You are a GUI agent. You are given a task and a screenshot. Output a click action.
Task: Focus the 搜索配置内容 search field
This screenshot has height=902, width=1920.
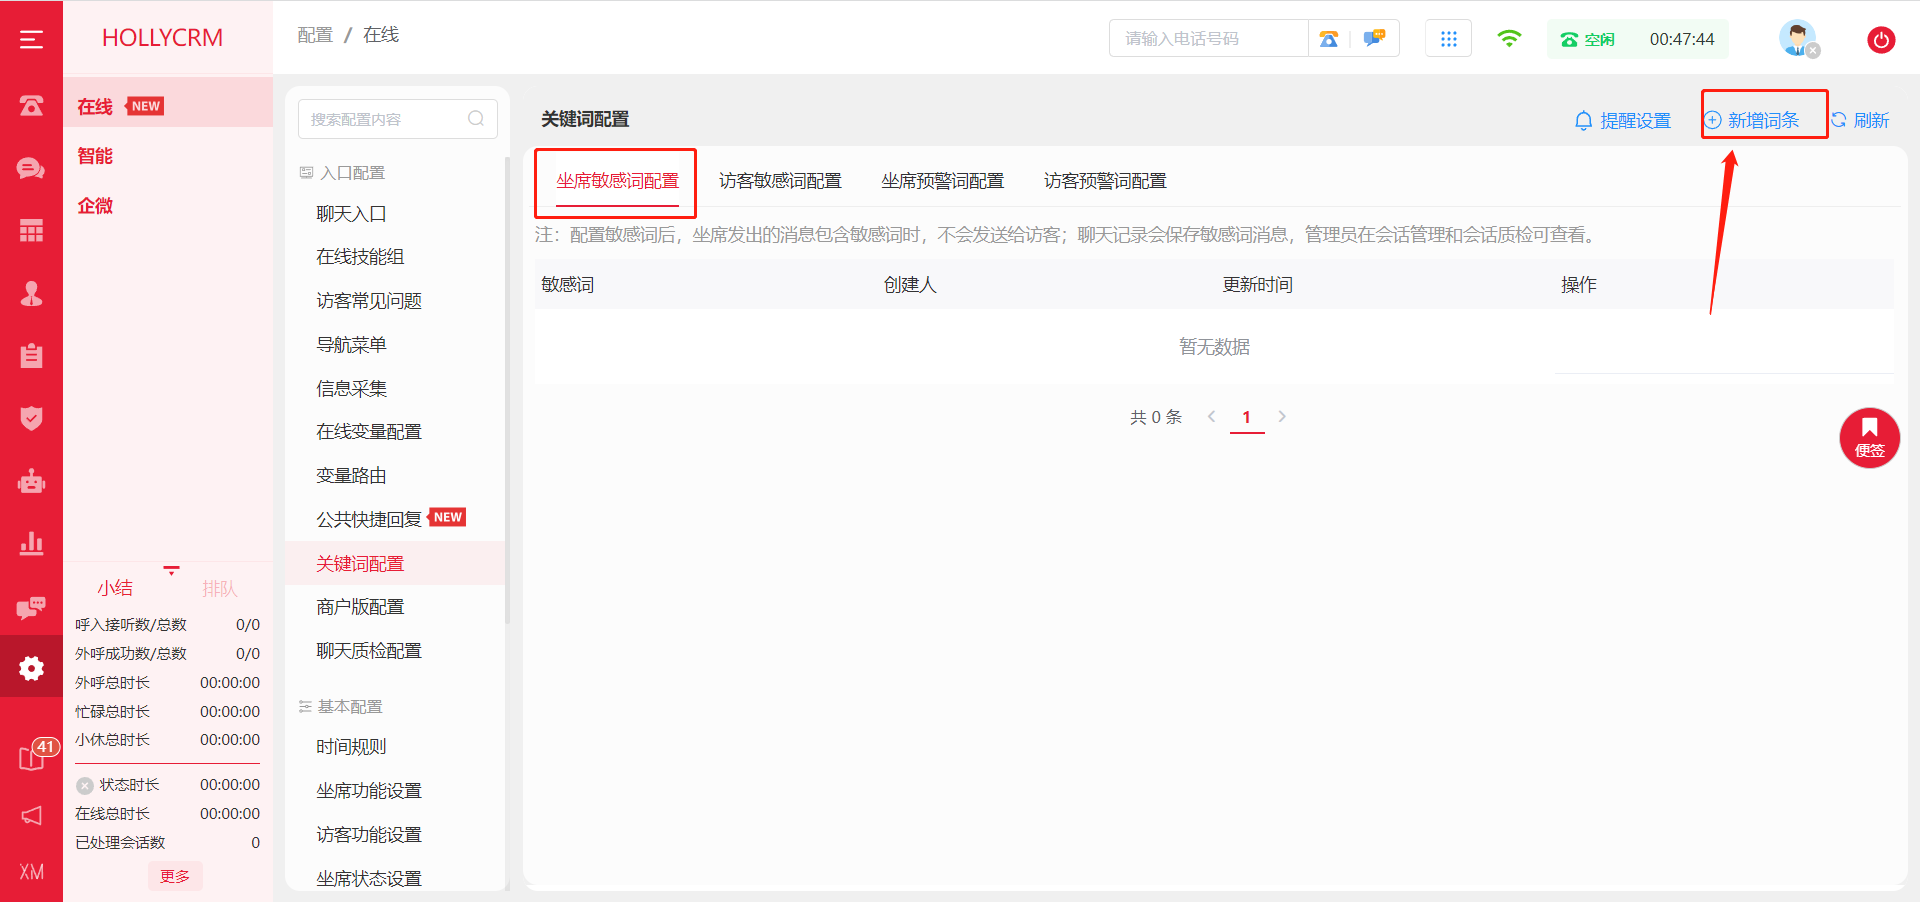tap(398, 119)
